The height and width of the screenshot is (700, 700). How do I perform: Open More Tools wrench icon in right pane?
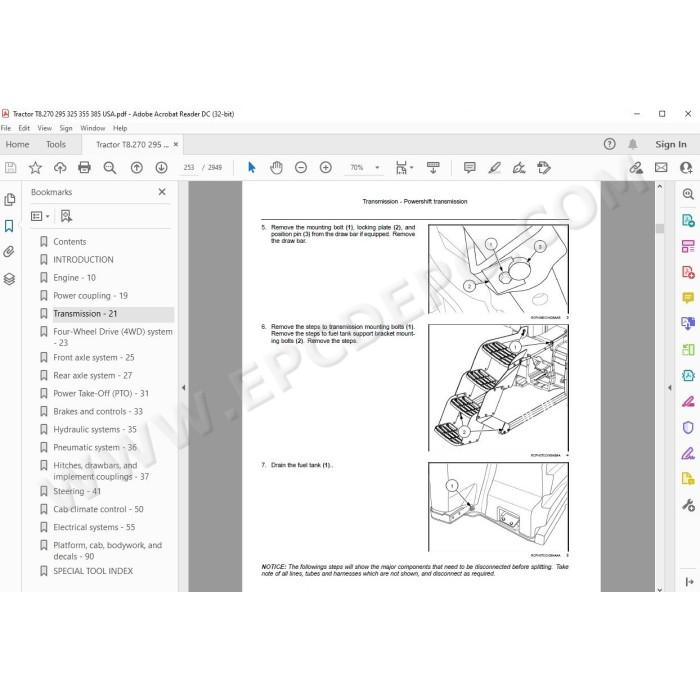[688, 505]
